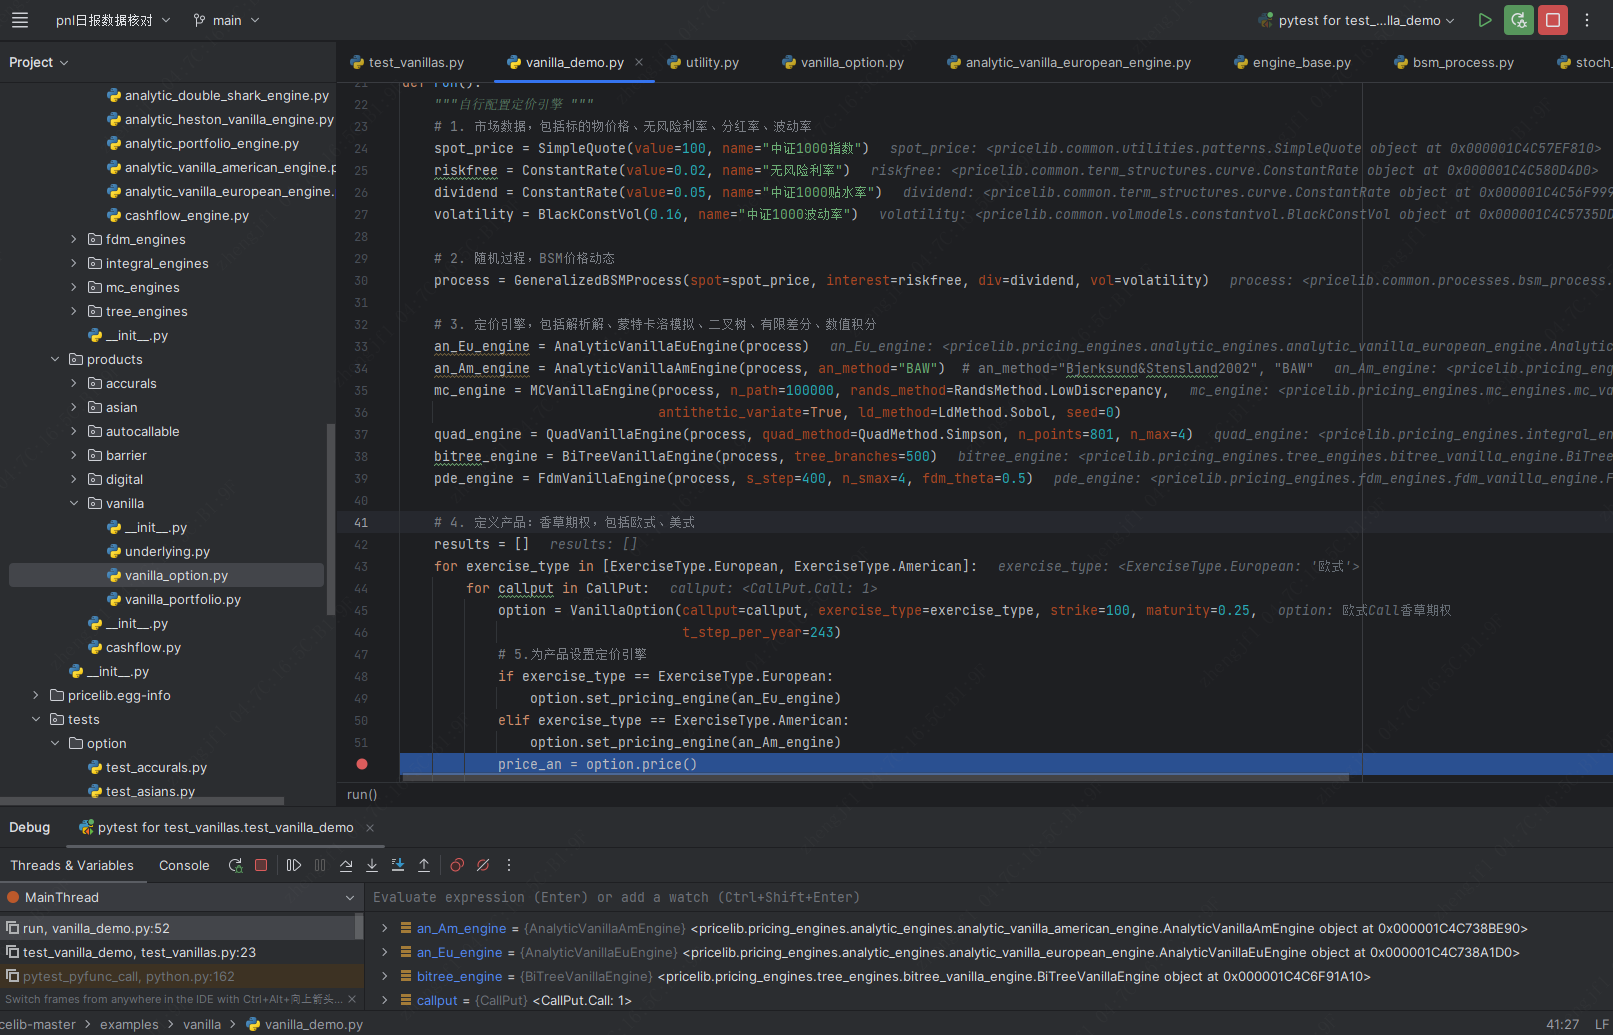
Task: Switch to the engine_base.py tab
Action: coord(1293,62)
